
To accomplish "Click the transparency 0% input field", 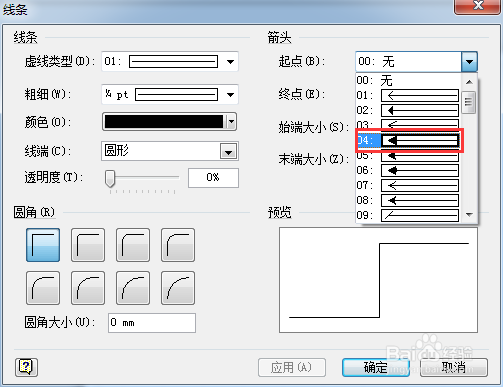I will (x=213, y=178).
